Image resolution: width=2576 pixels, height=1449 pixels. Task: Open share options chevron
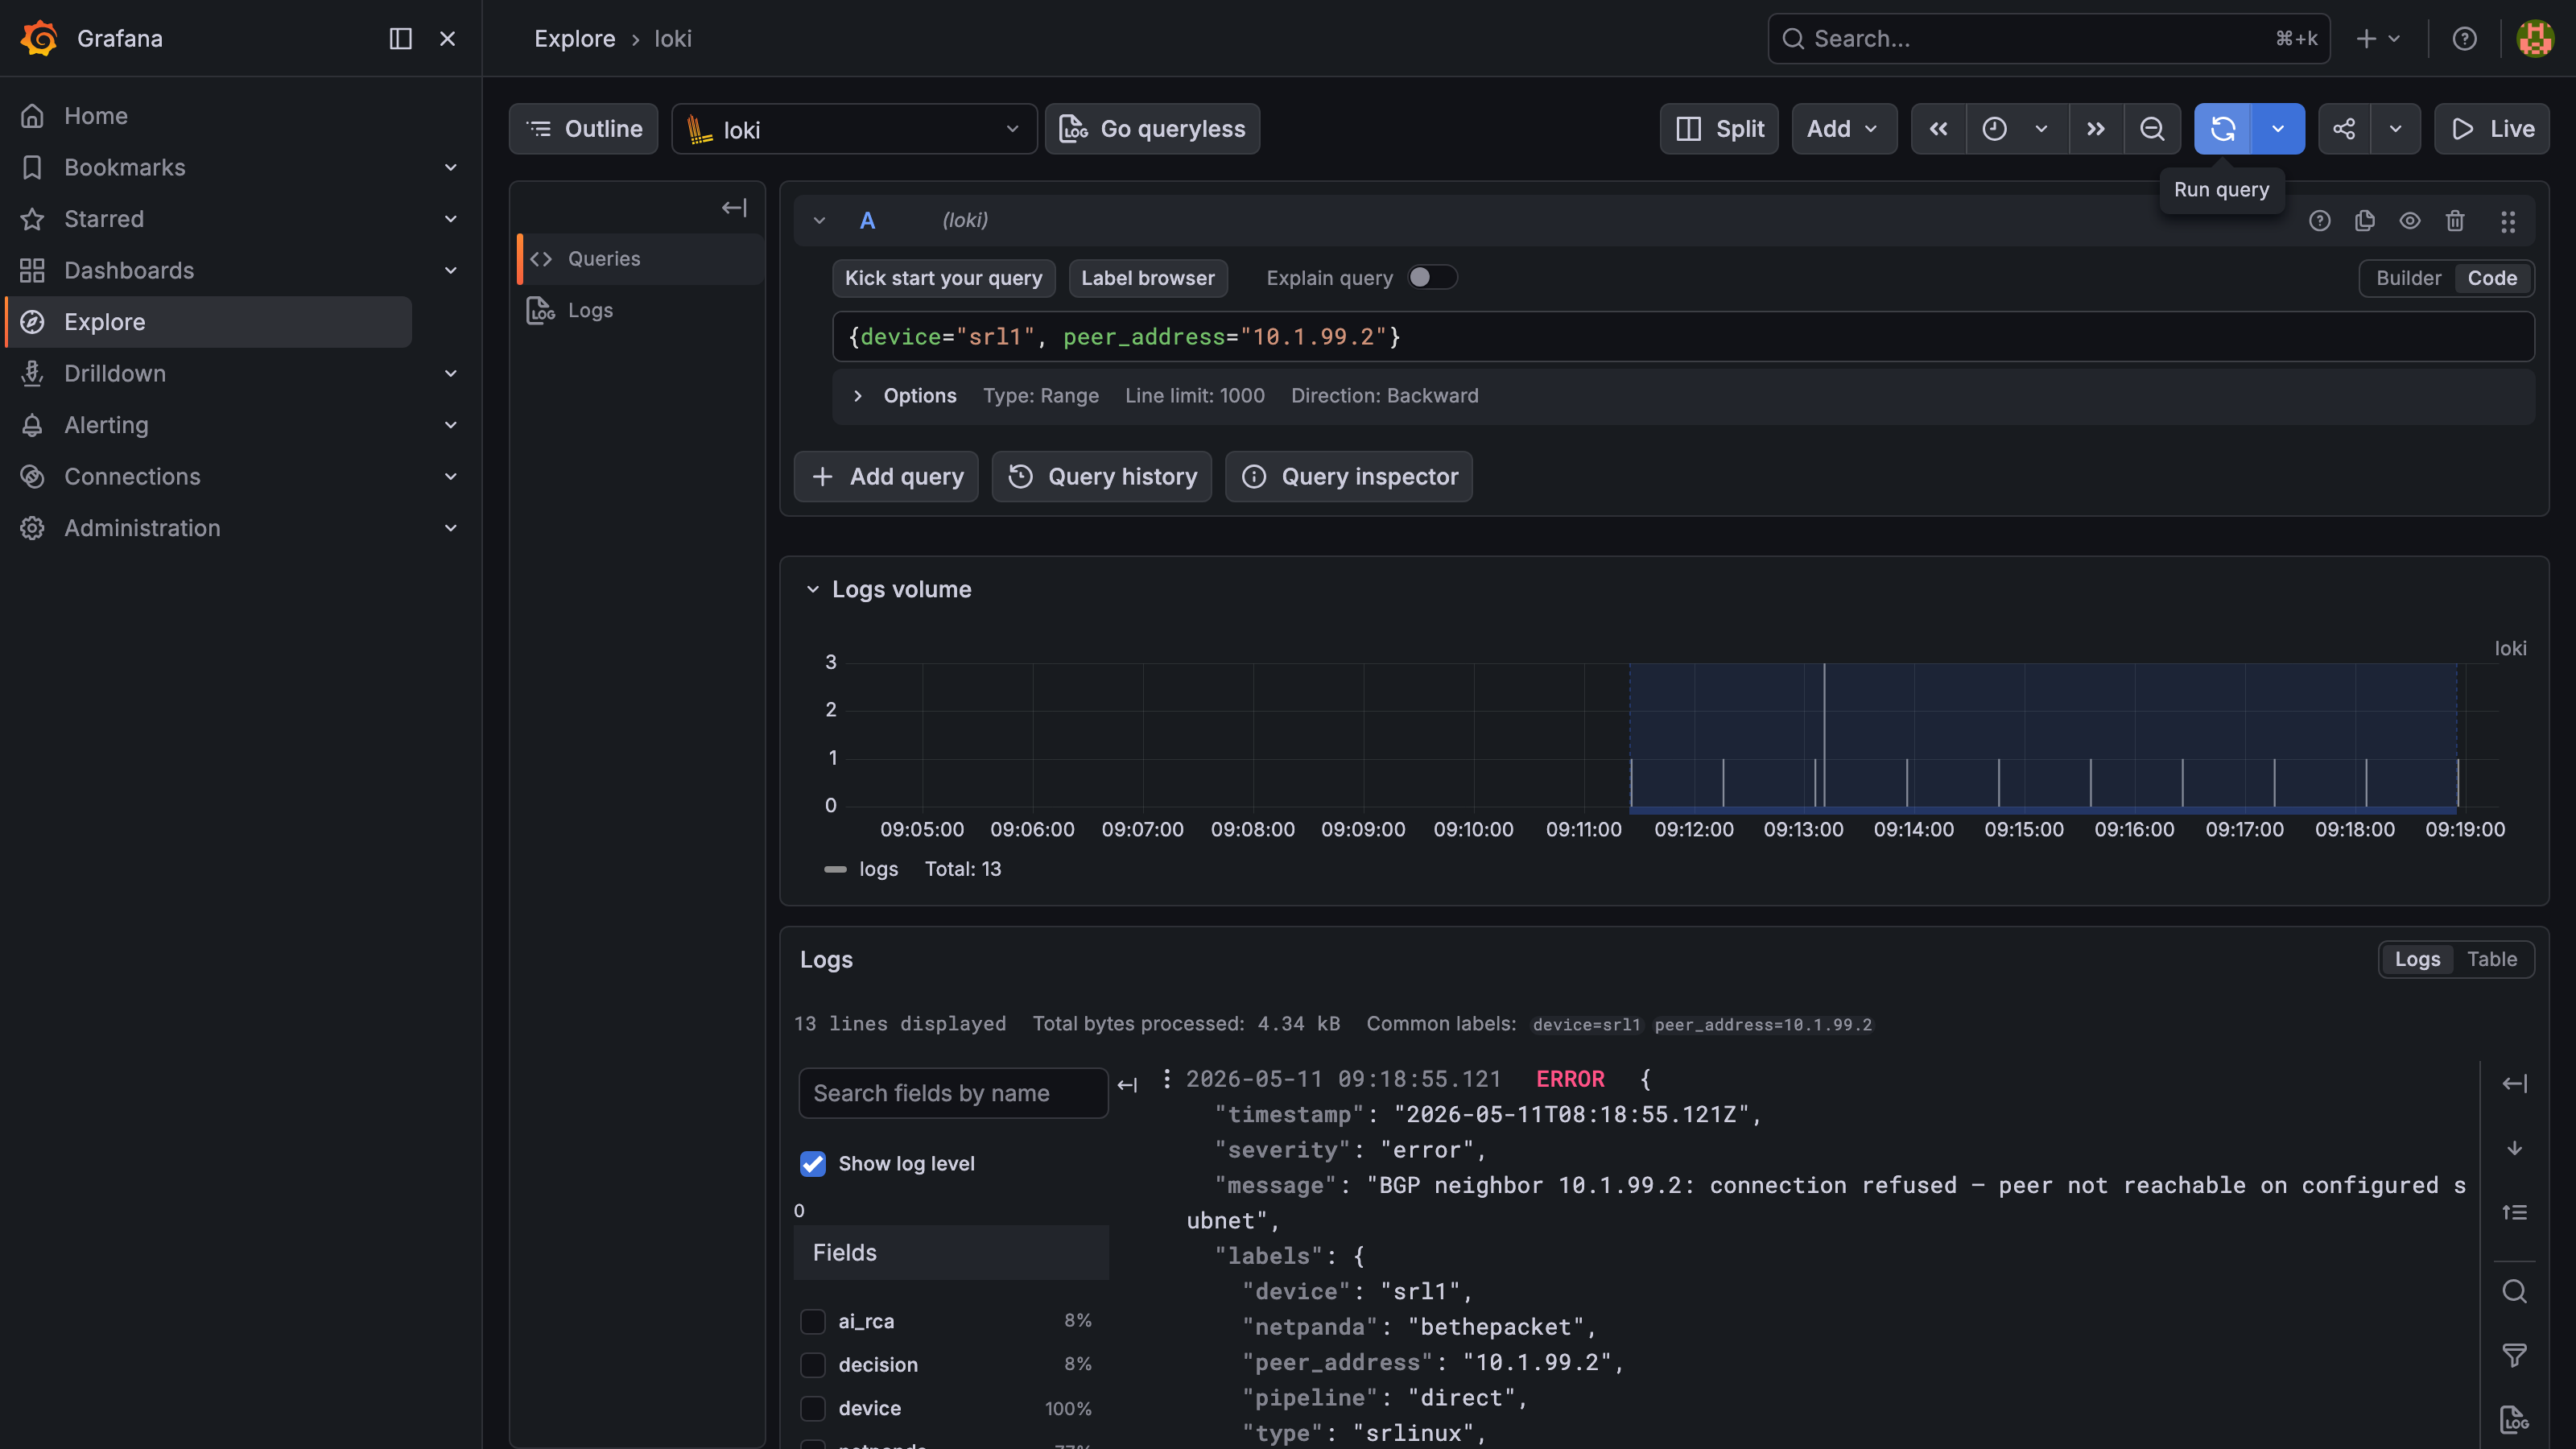click(2395, 129)
